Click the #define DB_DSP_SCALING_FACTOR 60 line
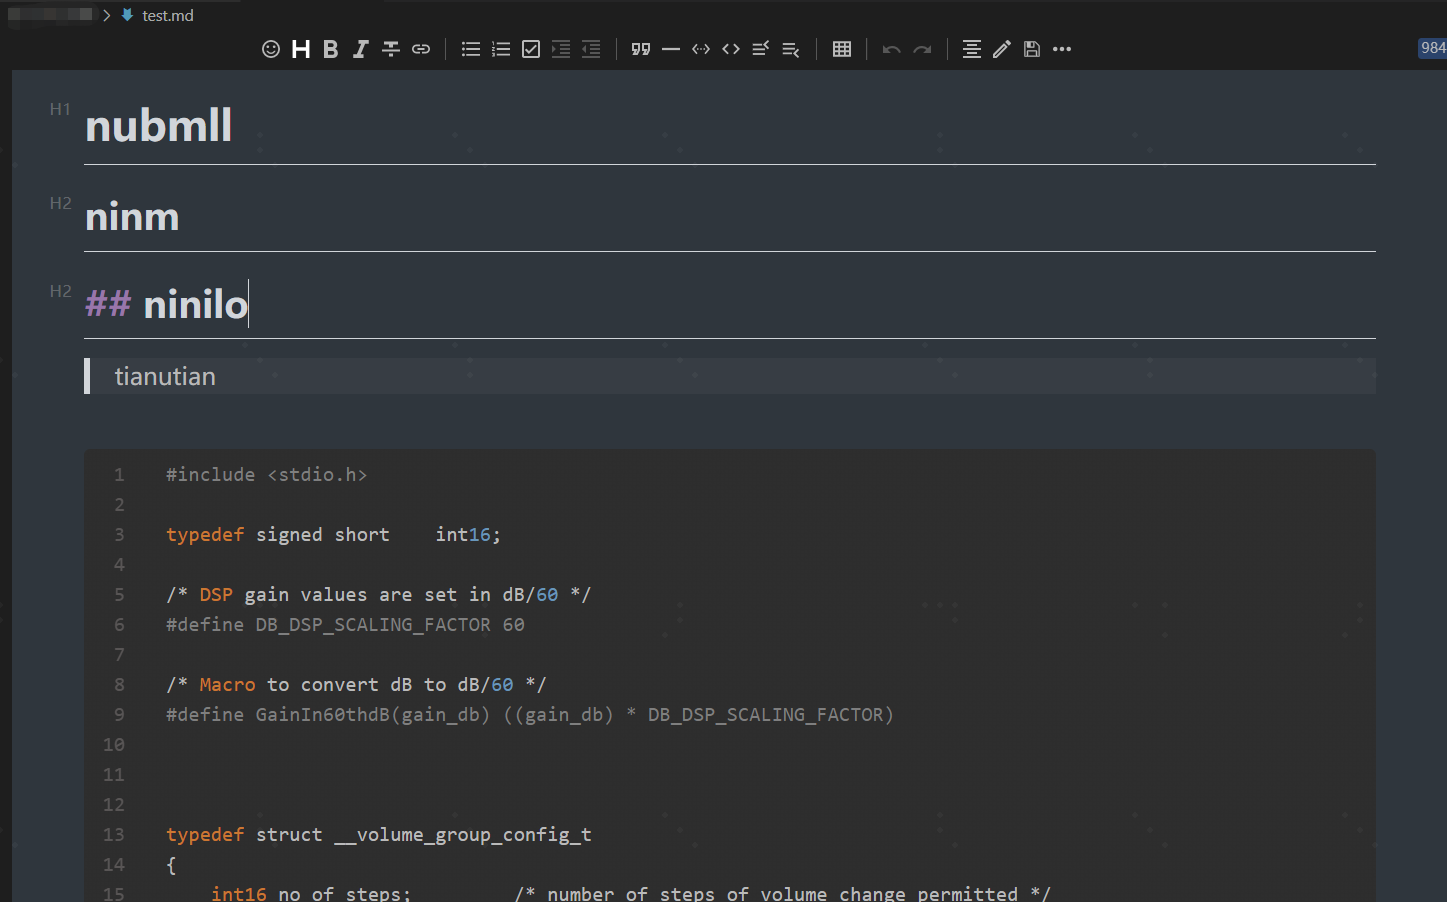The height and width of the screenshot is (902, 1447). pyautogui.click(x=345, y=624)
